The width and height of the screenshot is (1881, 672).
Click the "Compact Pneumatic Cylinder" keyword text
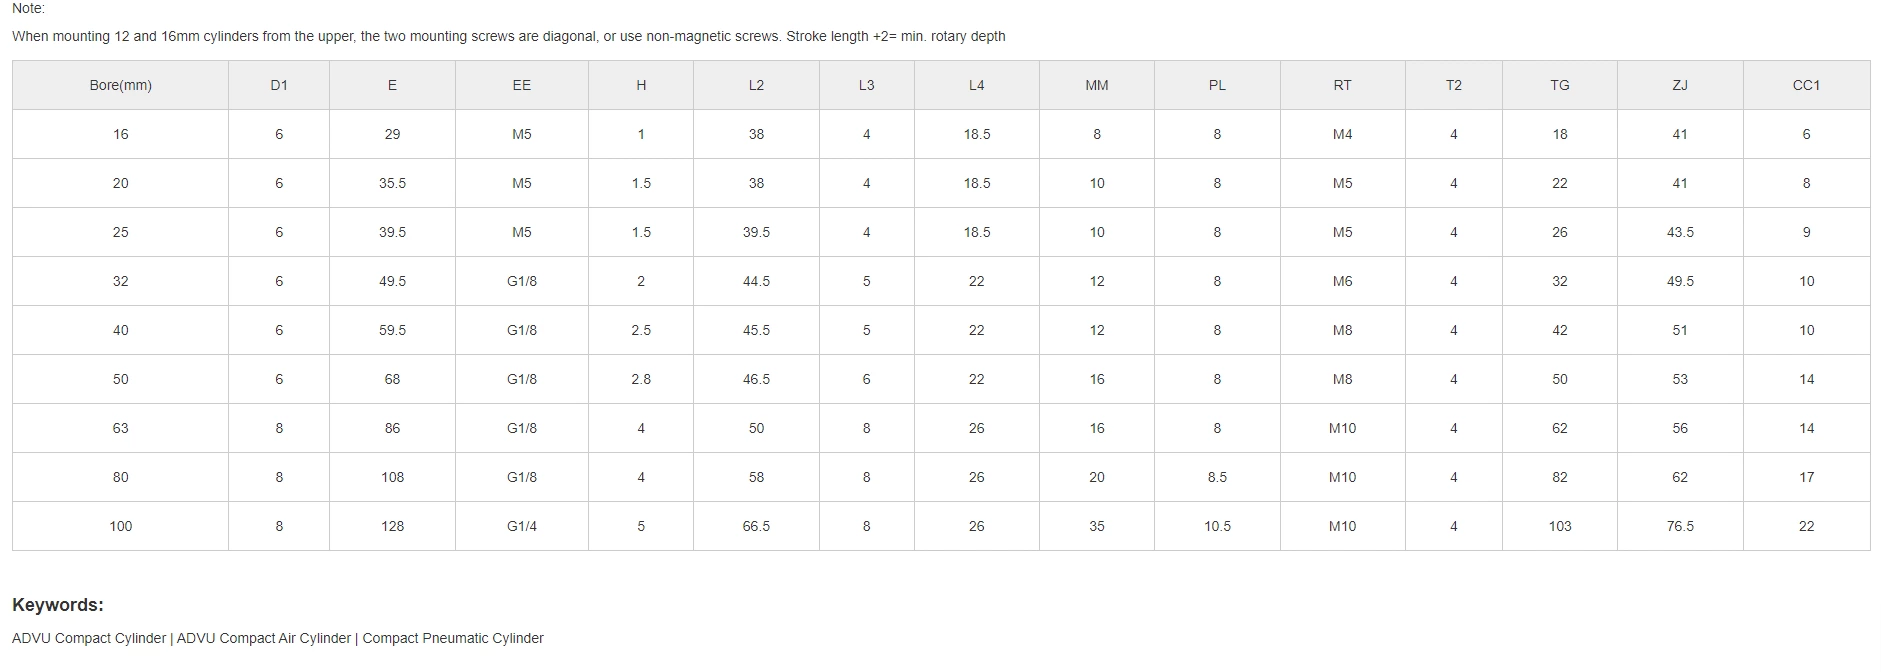[453, 638]
